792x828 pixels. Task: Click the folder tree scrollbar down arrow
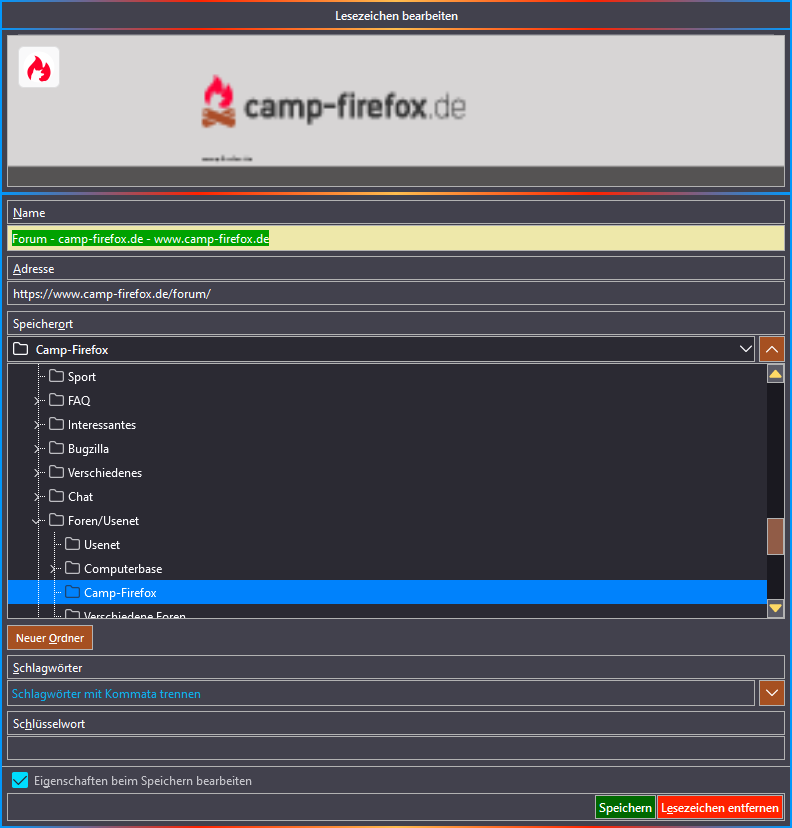(x=775, y=608)
